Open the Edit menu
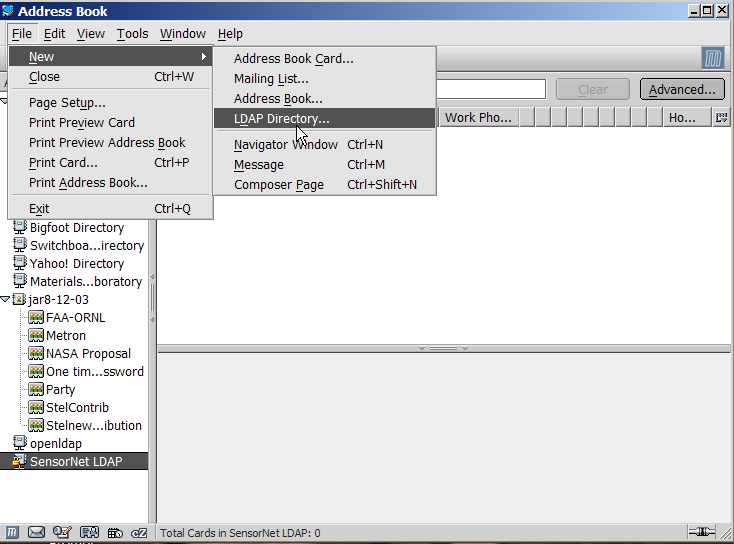 (x=54, y=34)
